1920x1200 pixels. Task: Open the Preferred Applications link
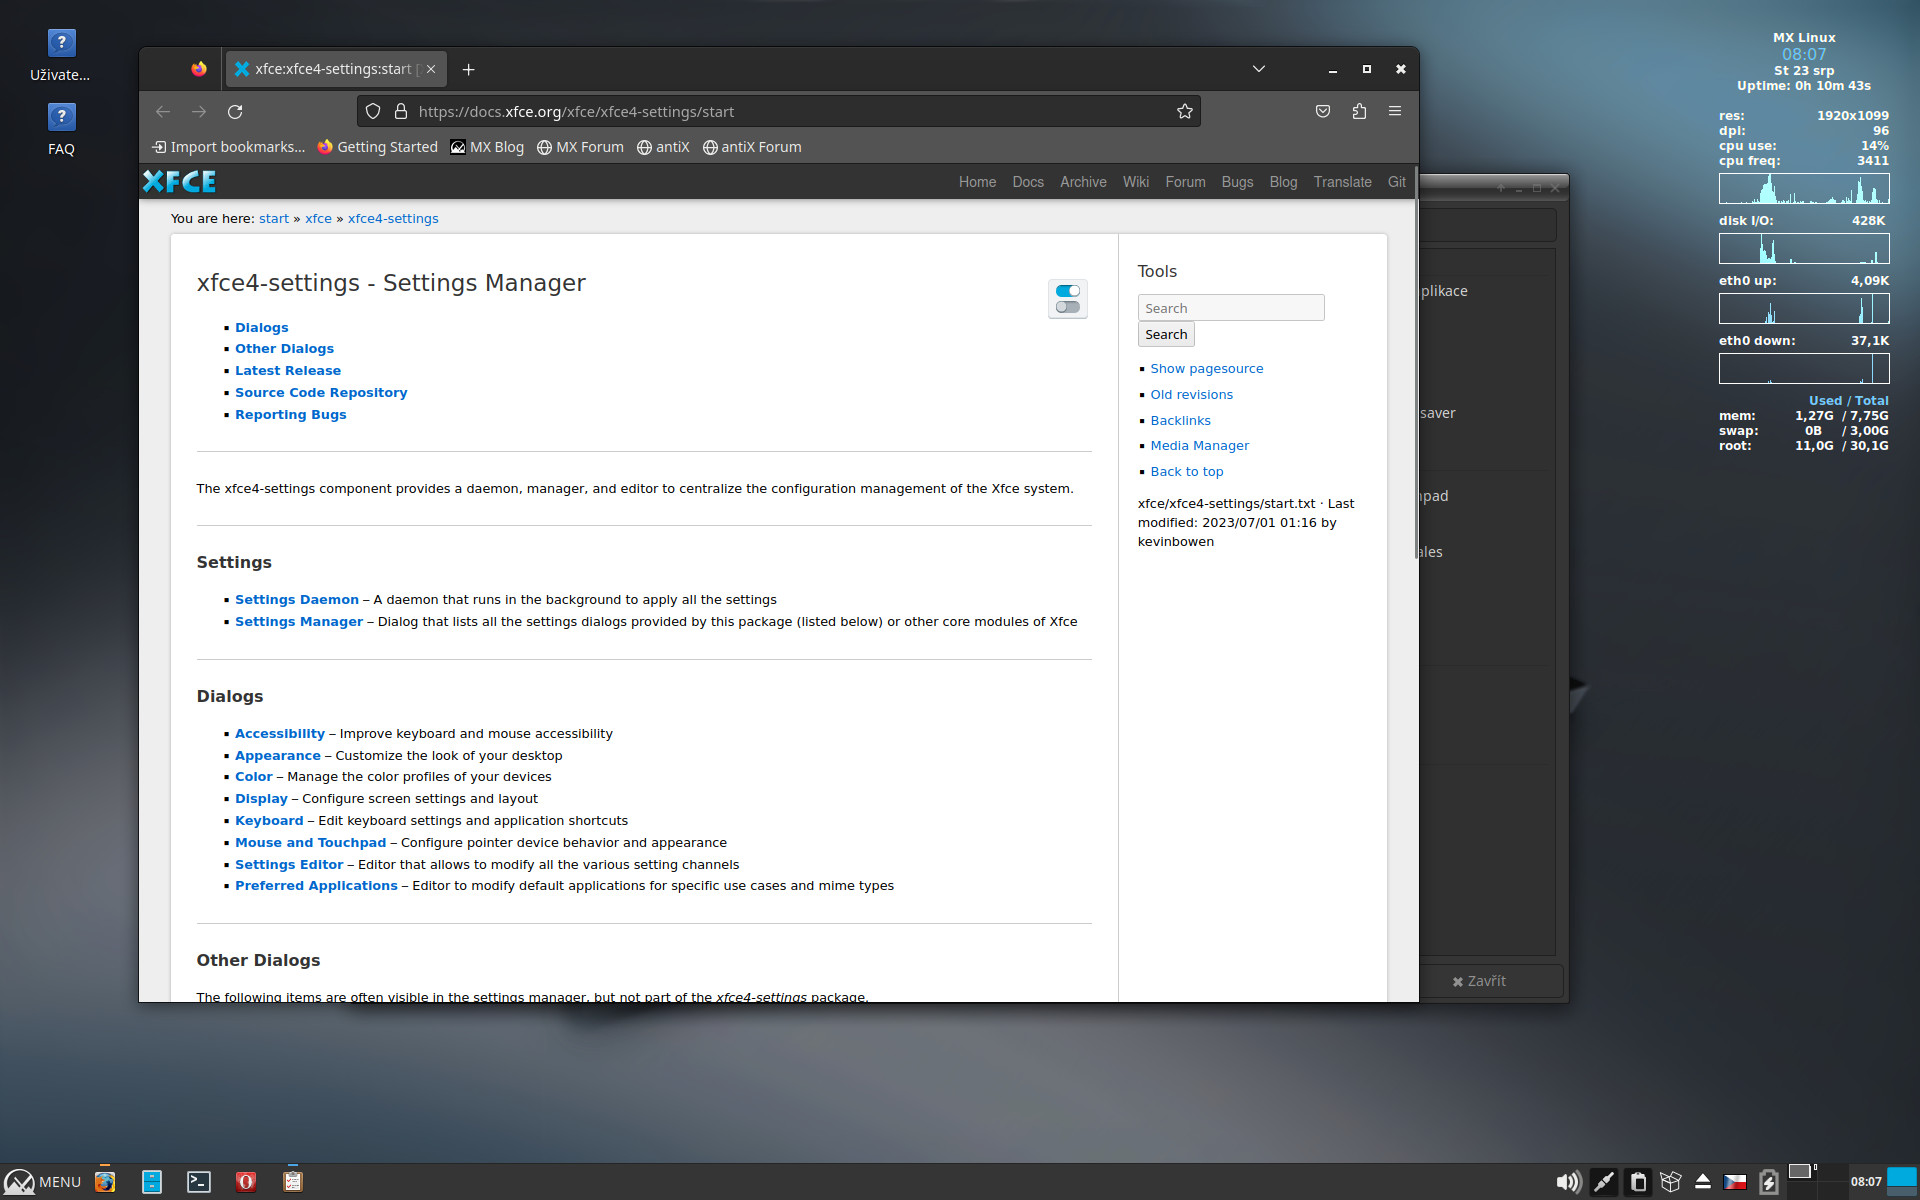316,886
